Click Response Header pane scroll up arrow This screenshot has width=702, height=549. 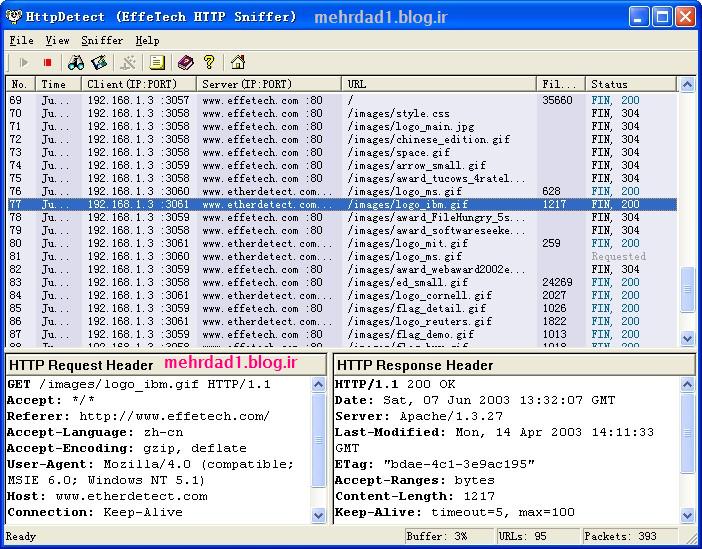687,385
